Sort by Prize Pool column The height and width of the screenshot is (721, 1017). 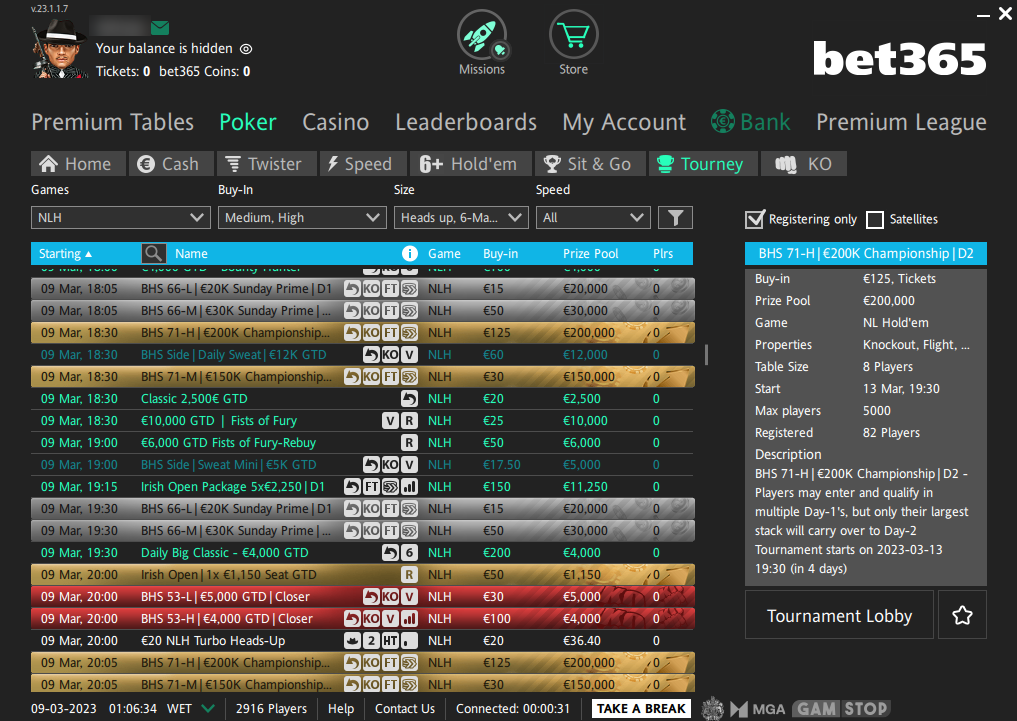click(x=590, y=254)
